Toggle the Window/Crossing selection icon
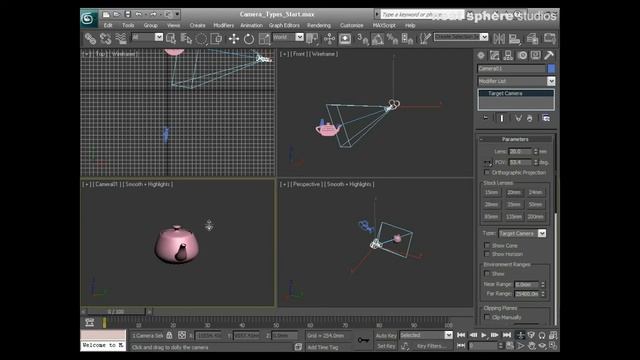Viewport: 640px width, 360px height. [216, 39]
